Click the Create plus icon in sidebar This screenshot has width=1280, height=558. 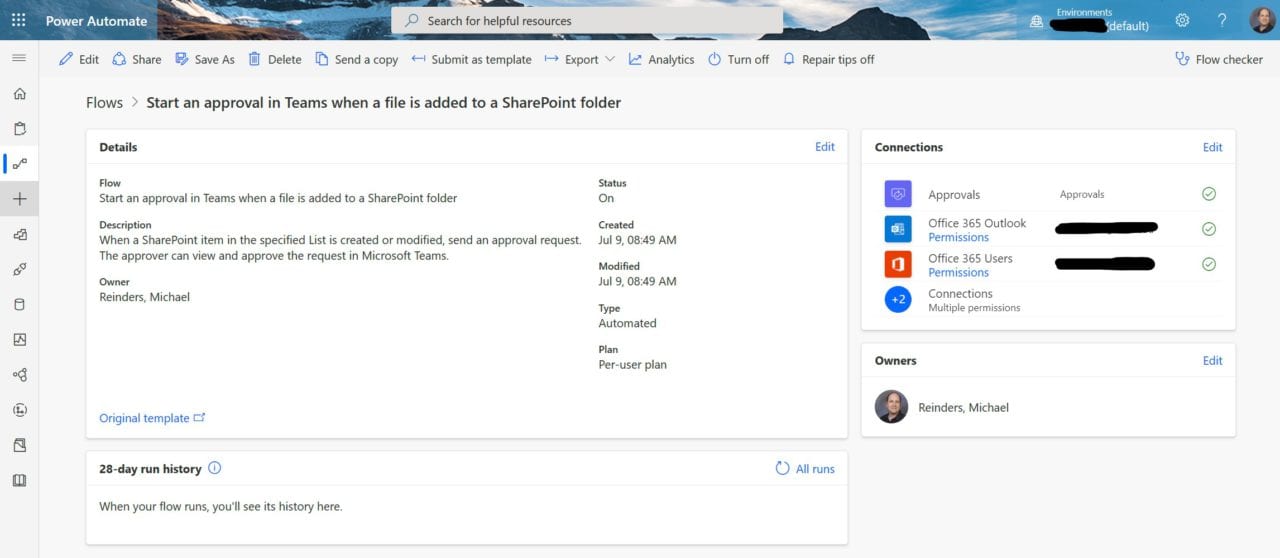19,199
